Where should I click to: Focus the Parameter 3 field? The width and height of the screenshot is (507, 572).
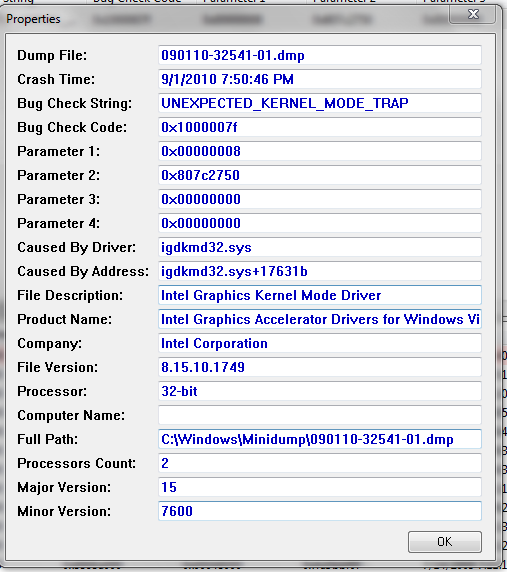(320, 199)
